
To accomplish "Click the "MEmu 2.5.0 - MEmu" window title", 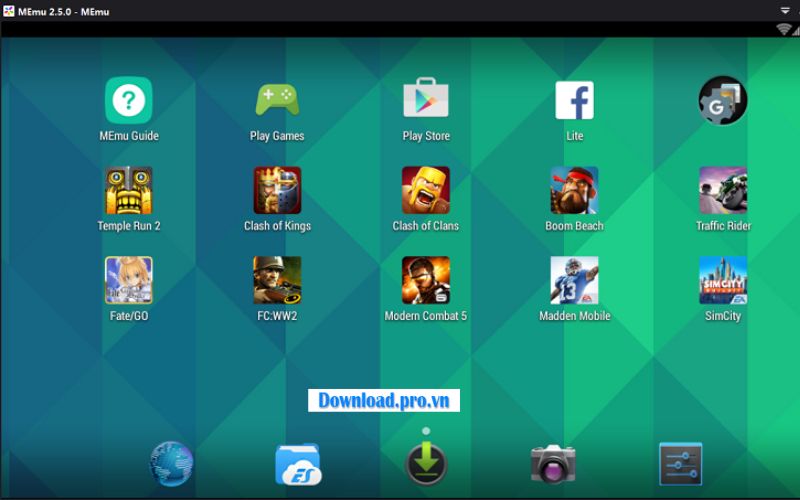I will [64, 11].
